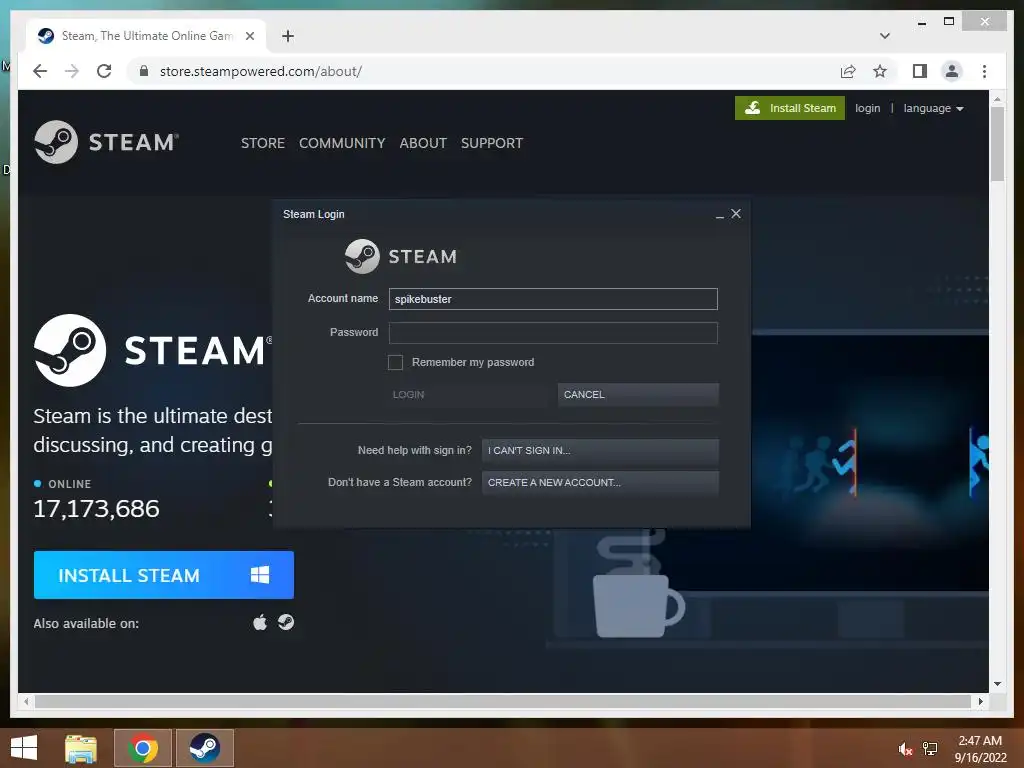Open the language dropdown
Viewport: 1024px width, 768px height.
[x=933, y=108]
